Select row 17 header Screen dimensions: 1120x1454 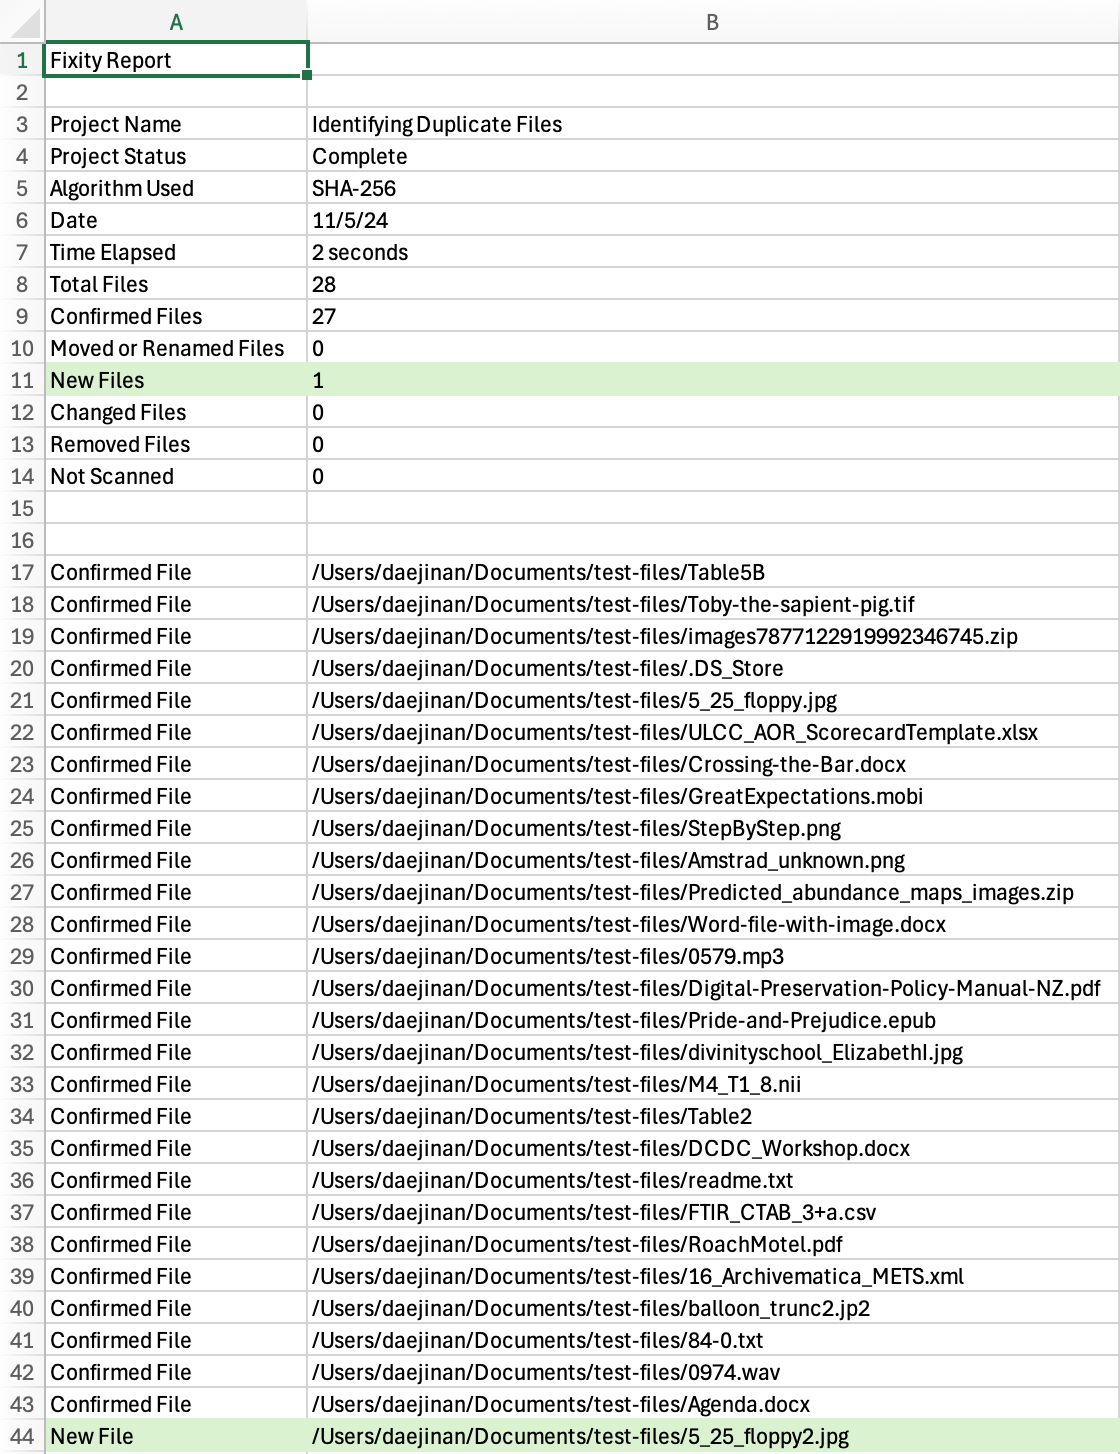tap(22, 572)
